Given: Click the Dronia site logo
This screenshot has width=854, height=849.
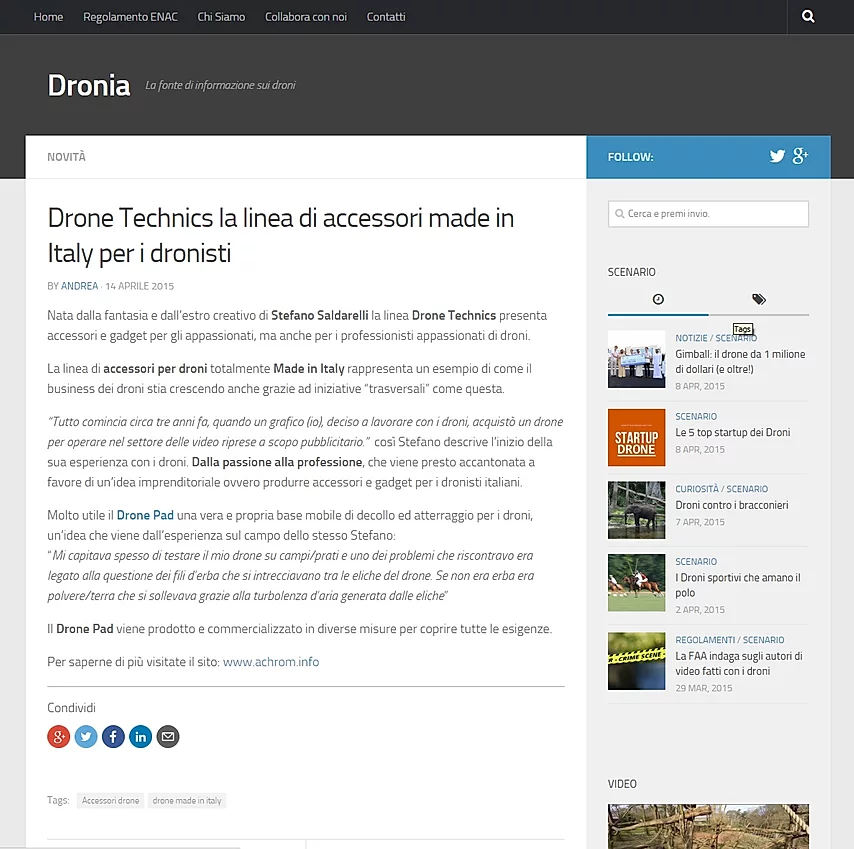Looking at the screenshot, I should (x=89, y=85).
